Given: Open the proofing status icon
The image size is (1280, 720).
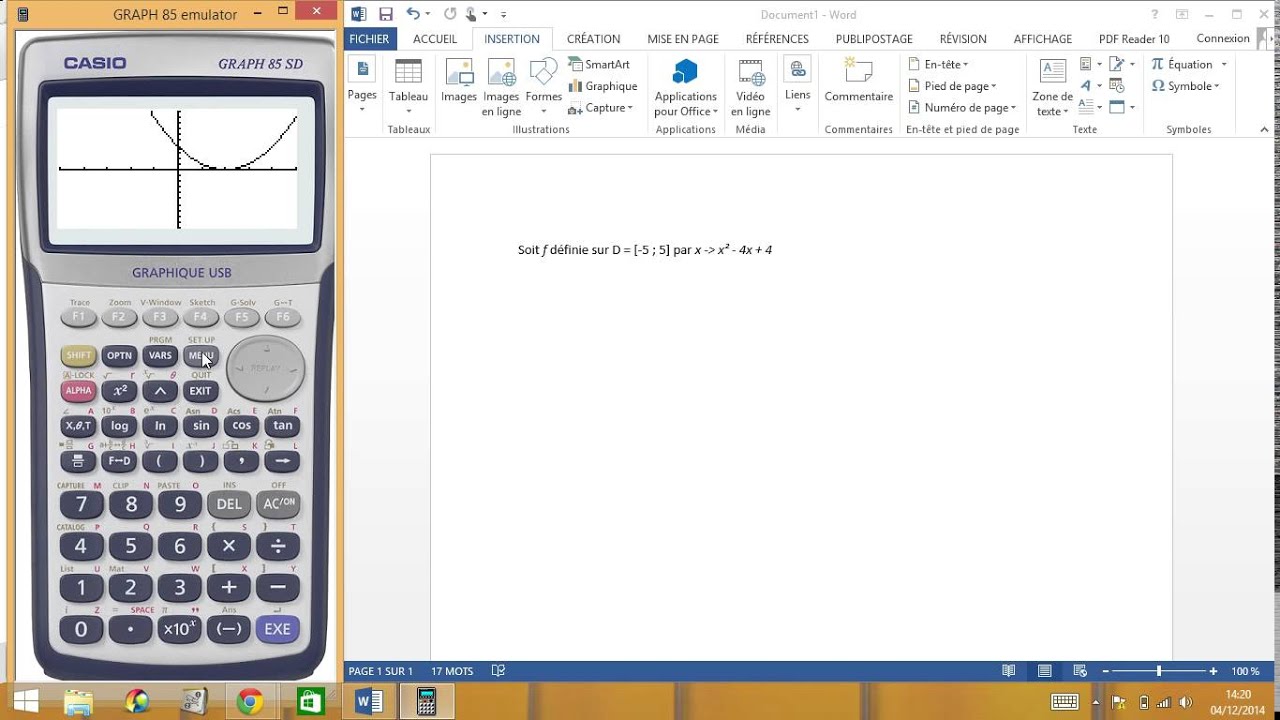Looking at the screenshot, I should (x=499, y=671).
